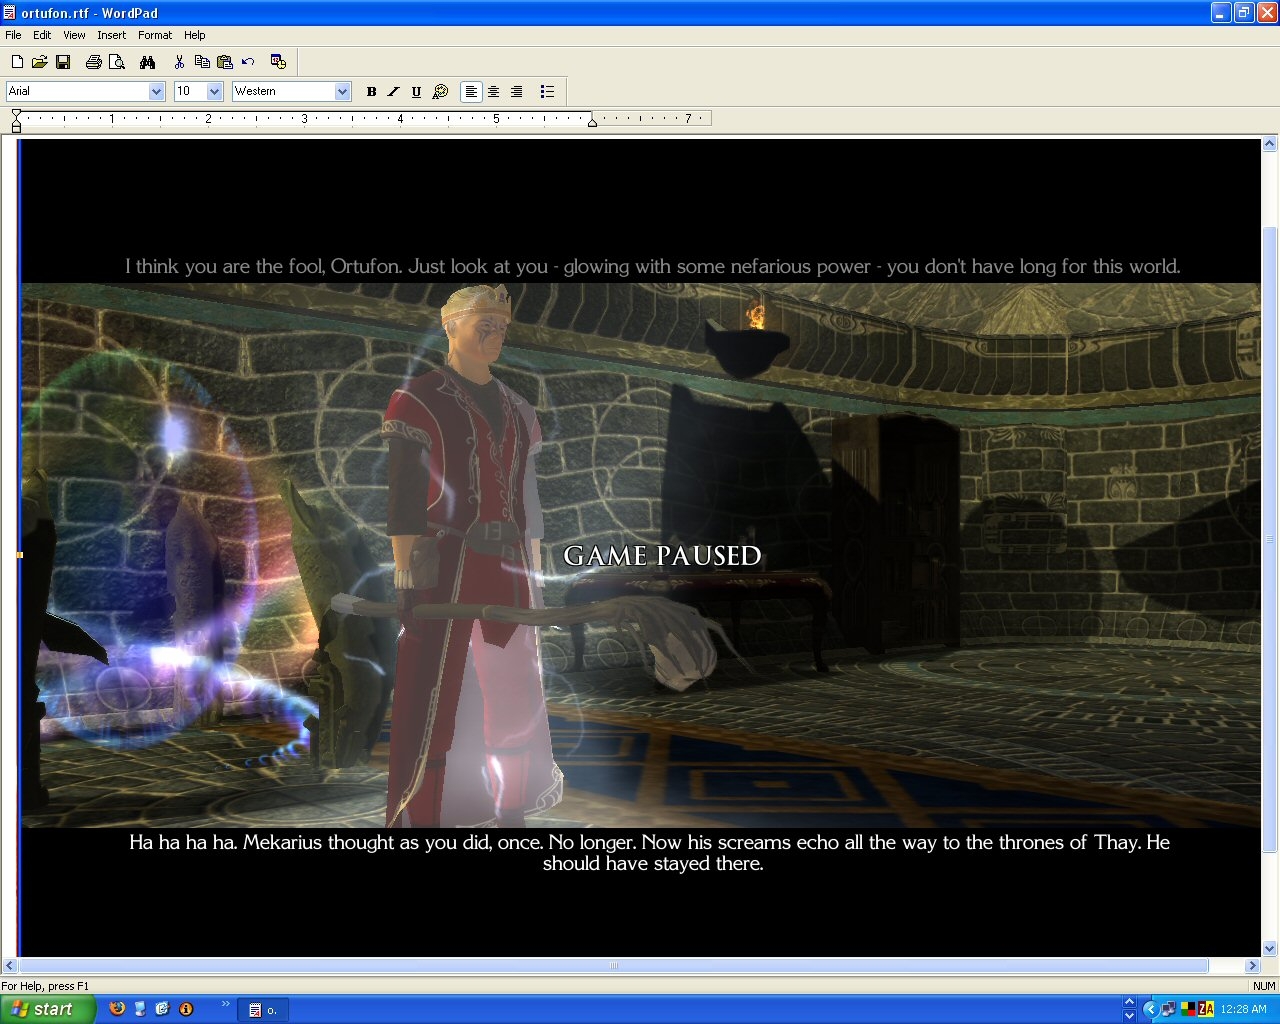Click the Find binoculars icon

pos(148,62)
